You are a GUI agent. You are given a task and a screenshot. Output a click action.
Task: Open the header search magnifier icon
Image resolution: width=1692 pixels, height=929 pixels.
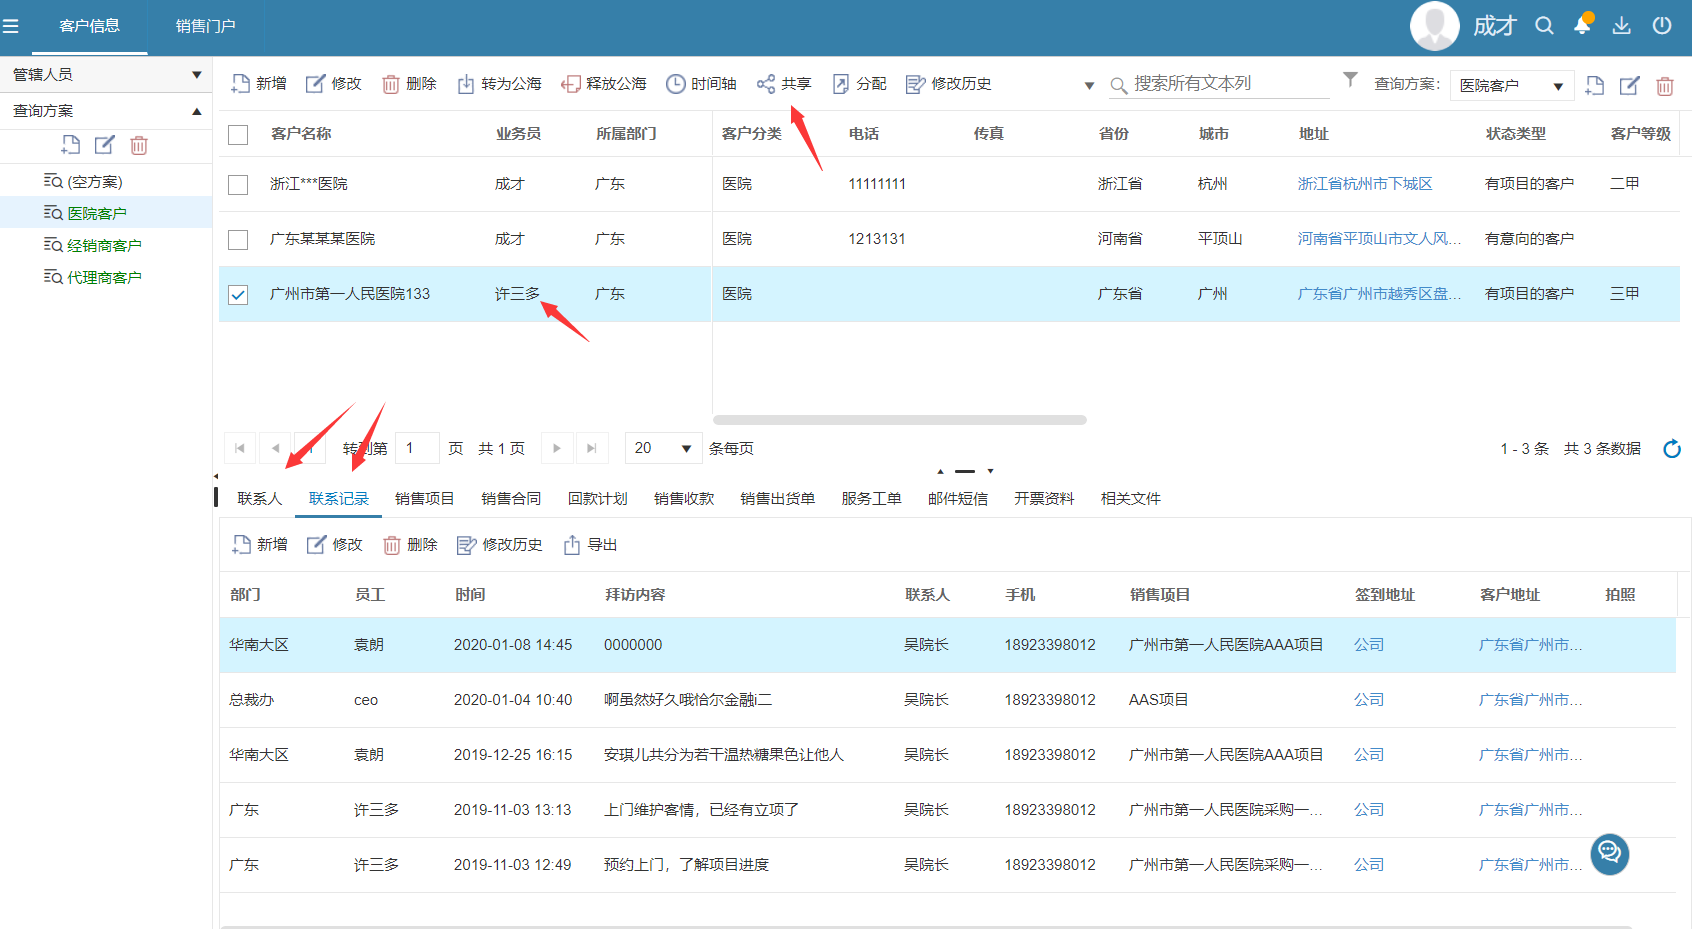click(x=1544, y=26)
